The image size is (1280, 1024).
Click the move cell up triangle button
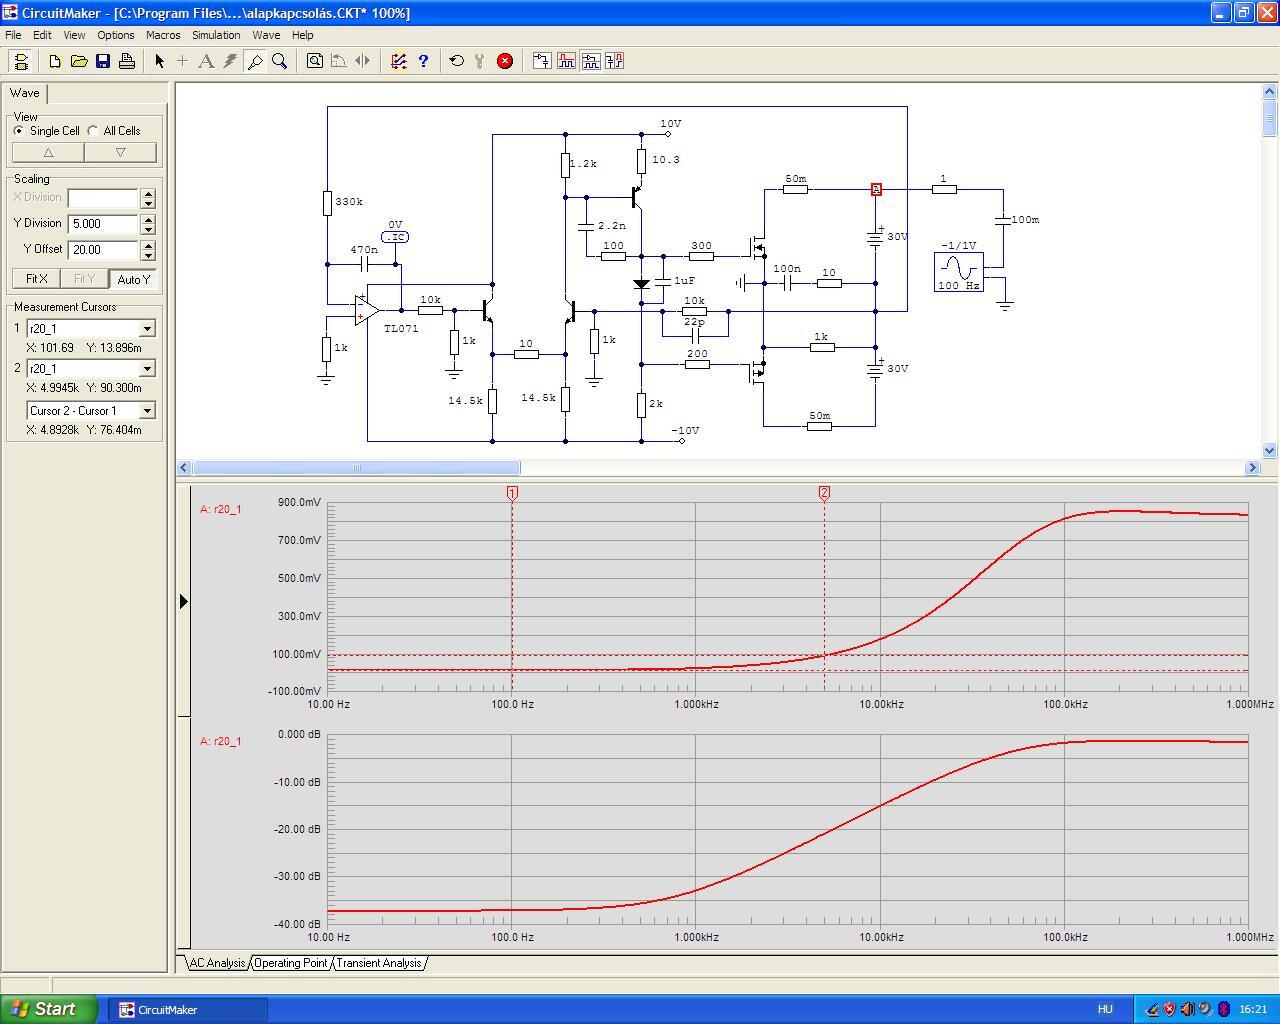(x=48, y=153)
